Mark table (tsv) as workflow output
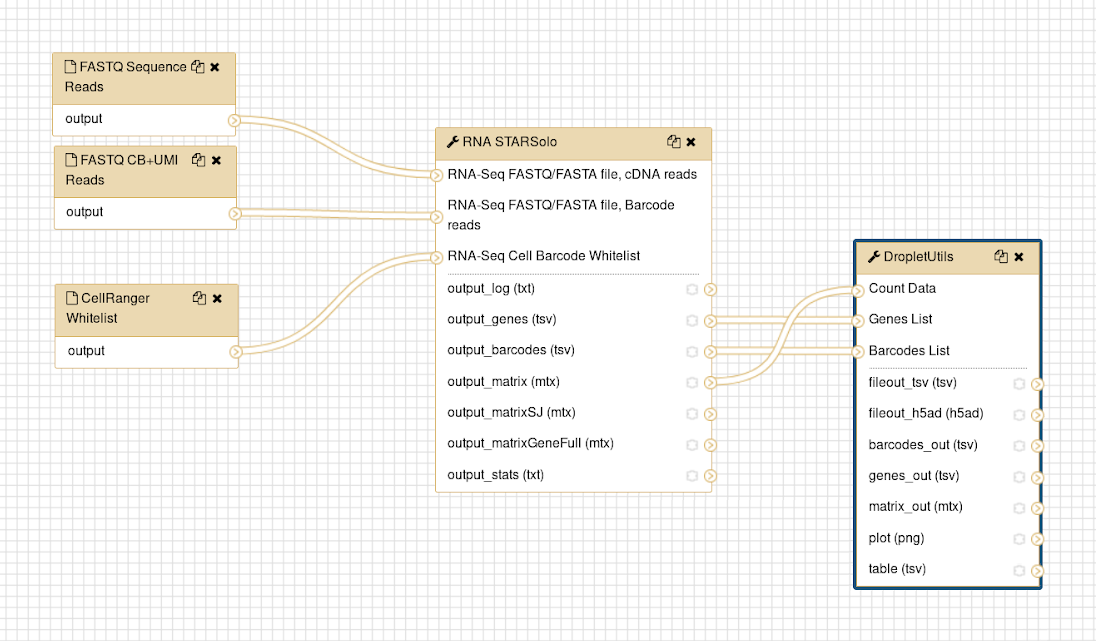Viewport: 1096px width, 641px height. pos(1019,570)
